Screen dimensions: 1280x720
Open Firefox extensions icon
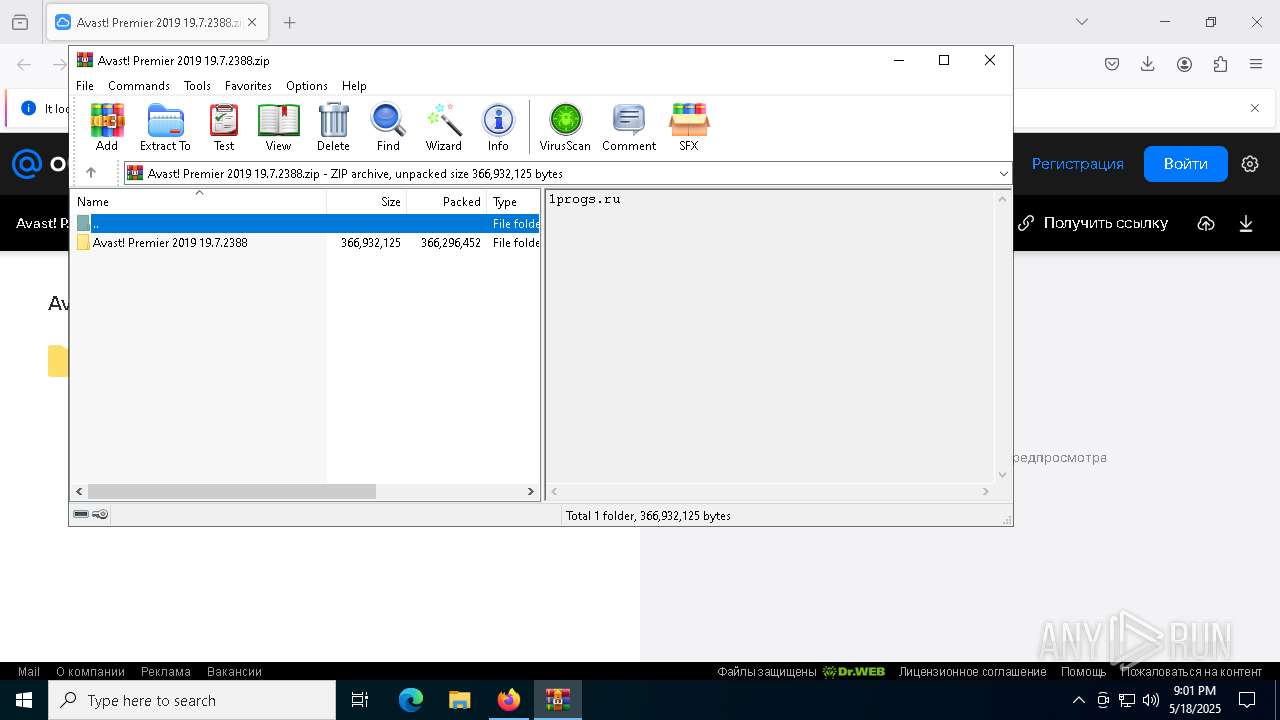pyautogui.click(x=1220, y=64)
